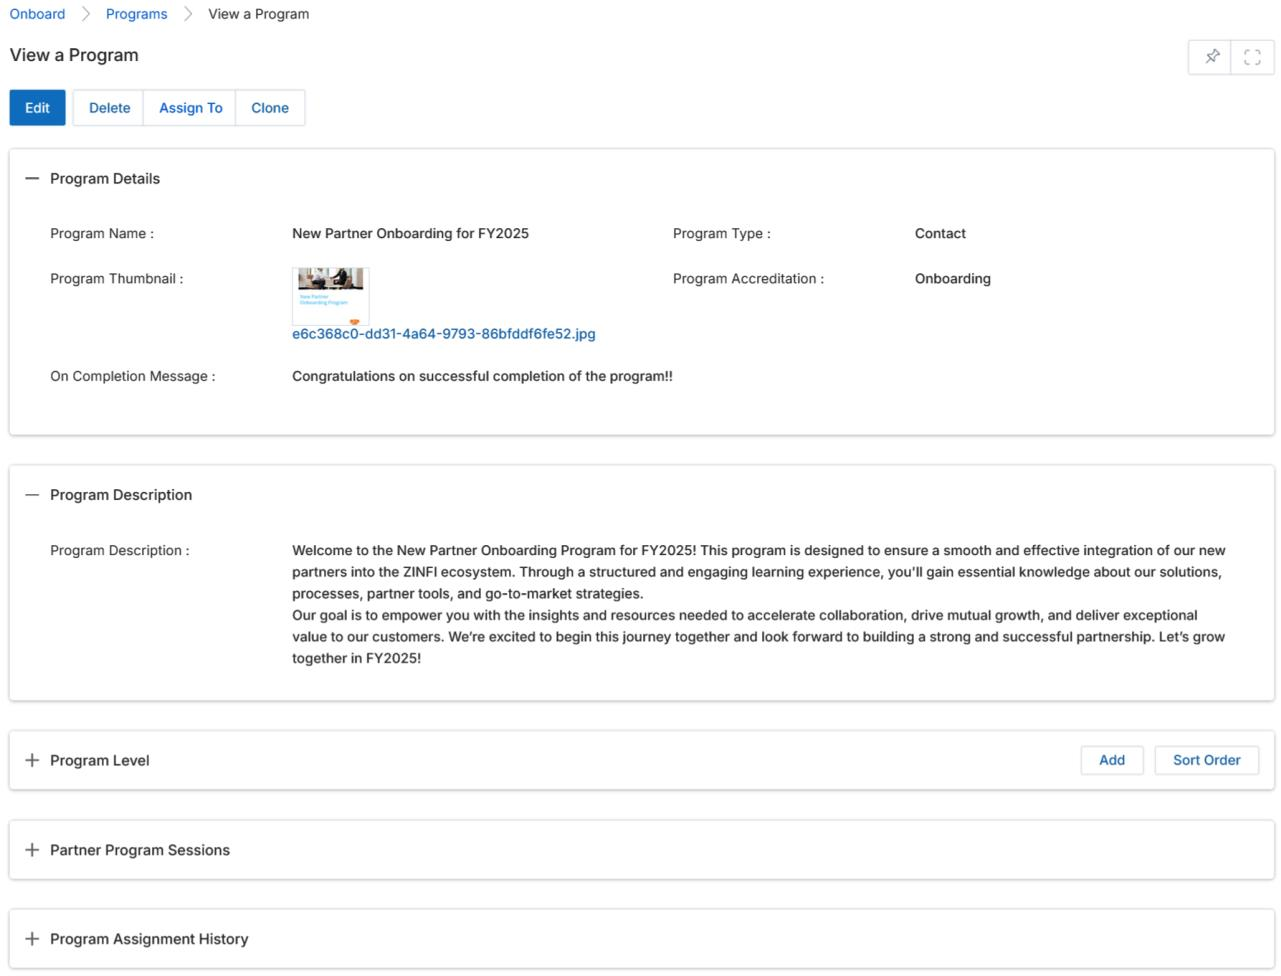The width and height of the screenshot is (1281, 976).
Task: Click the 'View a Program' page heading
Action: (74, 55)
